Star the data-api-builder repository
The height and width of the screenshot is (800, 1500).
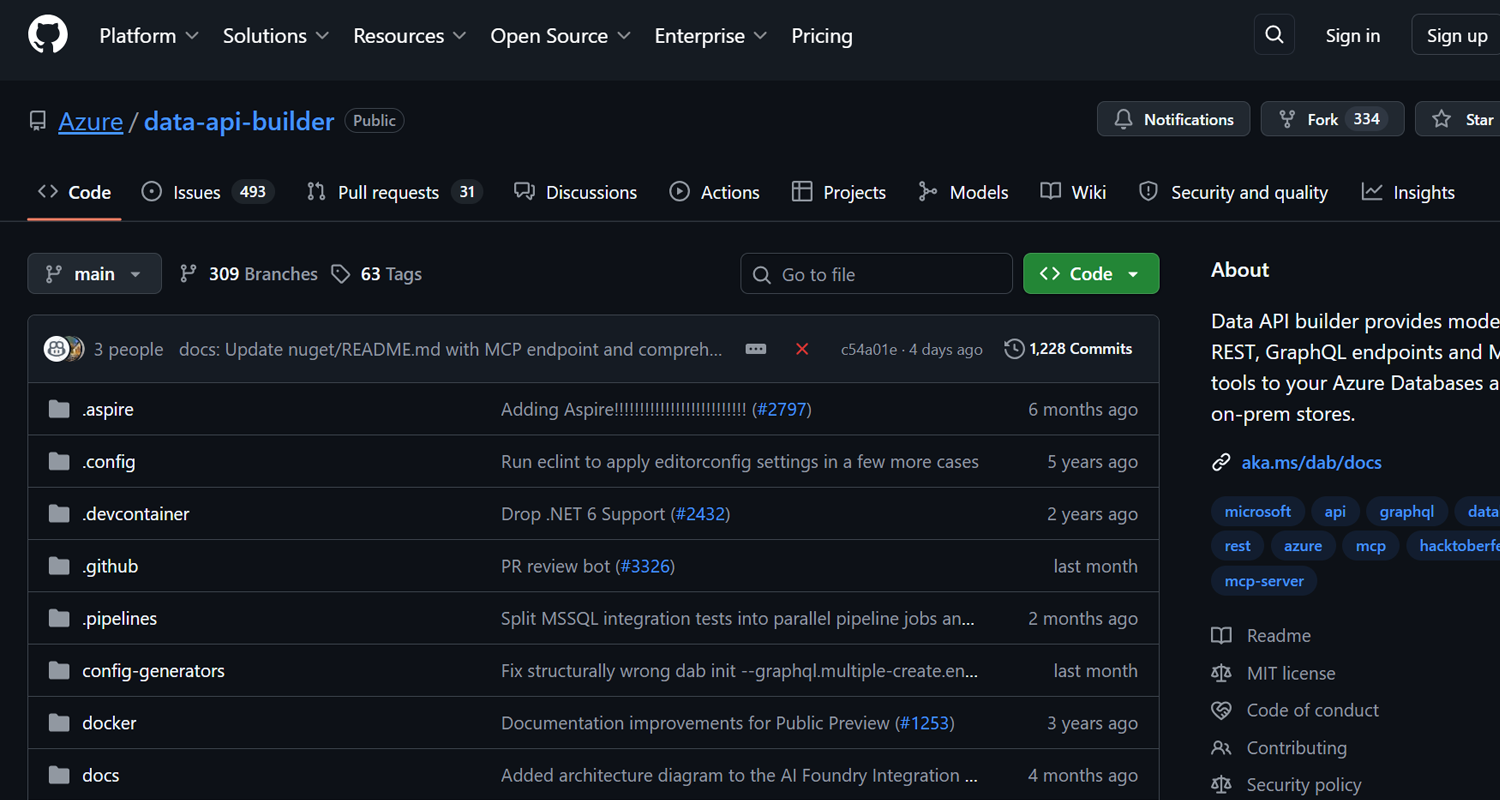1460,119
